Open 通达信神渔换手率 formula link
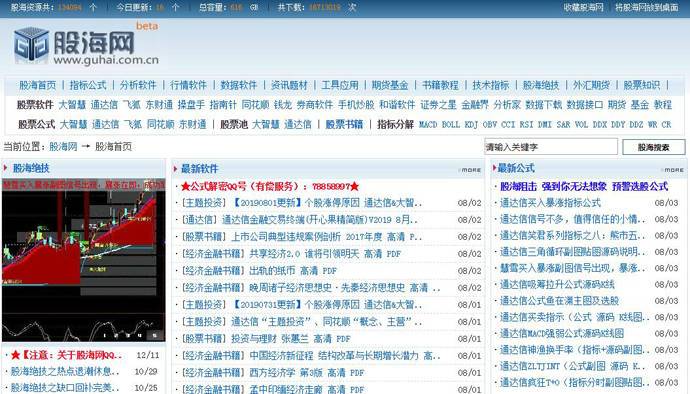Viewport: 690px width, 394px height. click(574, 350)
